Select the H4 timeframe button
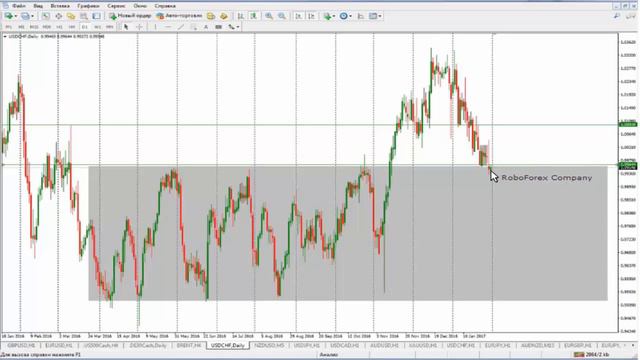Screen dimensions: 640x360 (x=72, y=27)
